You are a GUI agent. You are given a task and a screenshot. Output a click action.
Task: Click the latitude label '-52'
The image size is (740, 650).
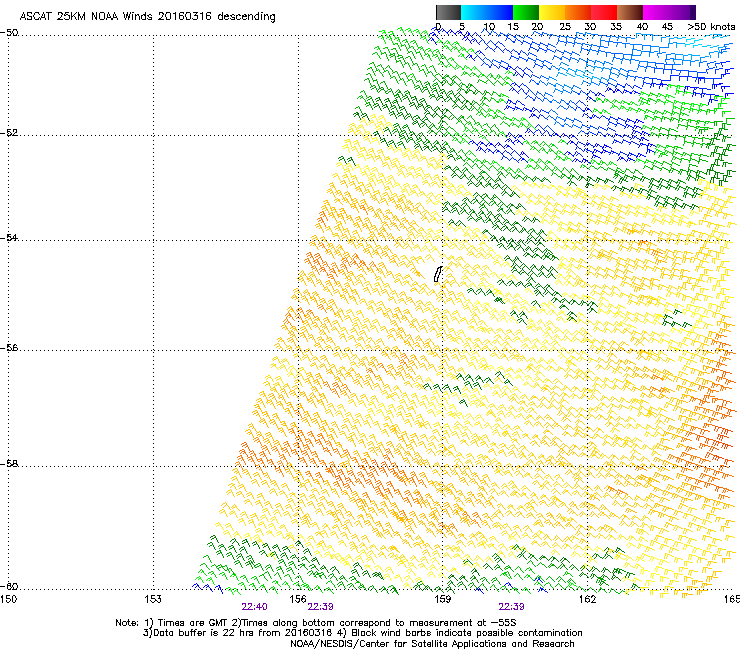(9, 133)
